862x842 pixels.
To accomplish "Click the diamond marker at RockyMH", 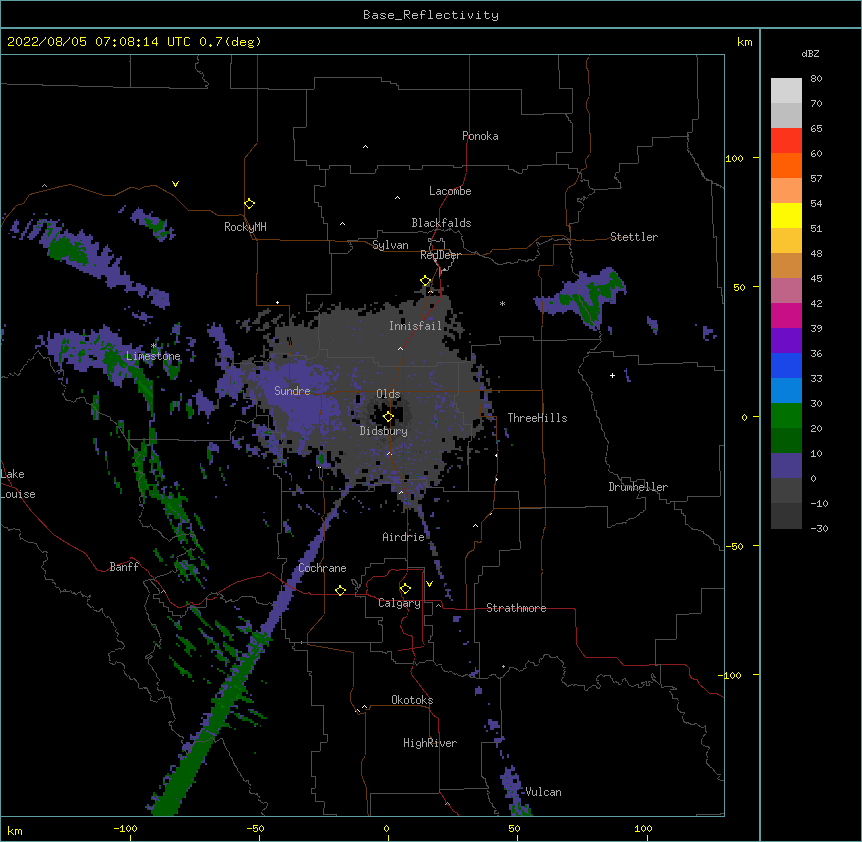I will [249, 204].
